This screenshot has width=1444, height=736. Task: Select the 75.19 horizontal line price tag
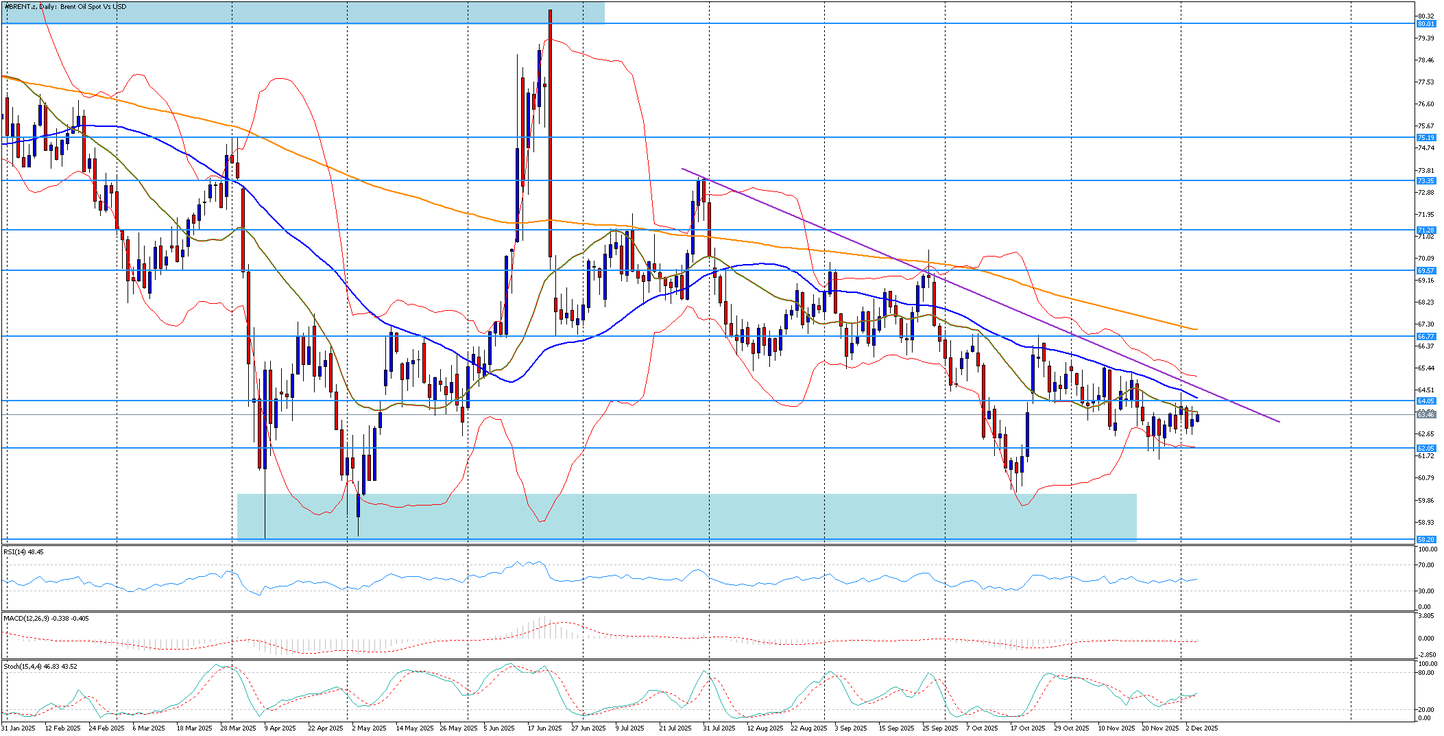coord(1426,137)
